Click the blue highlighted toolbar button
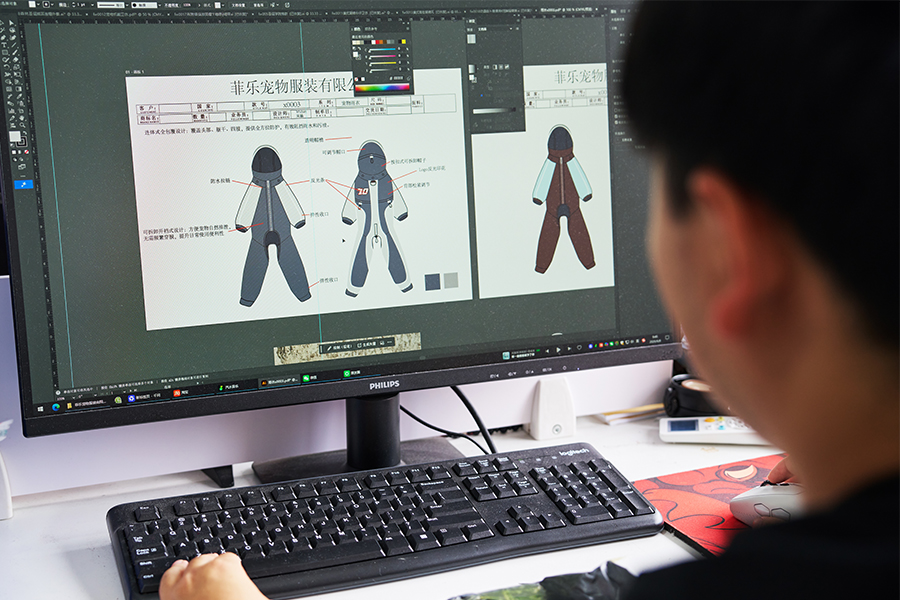Screen dimensions: 900x600 point(24,184)
